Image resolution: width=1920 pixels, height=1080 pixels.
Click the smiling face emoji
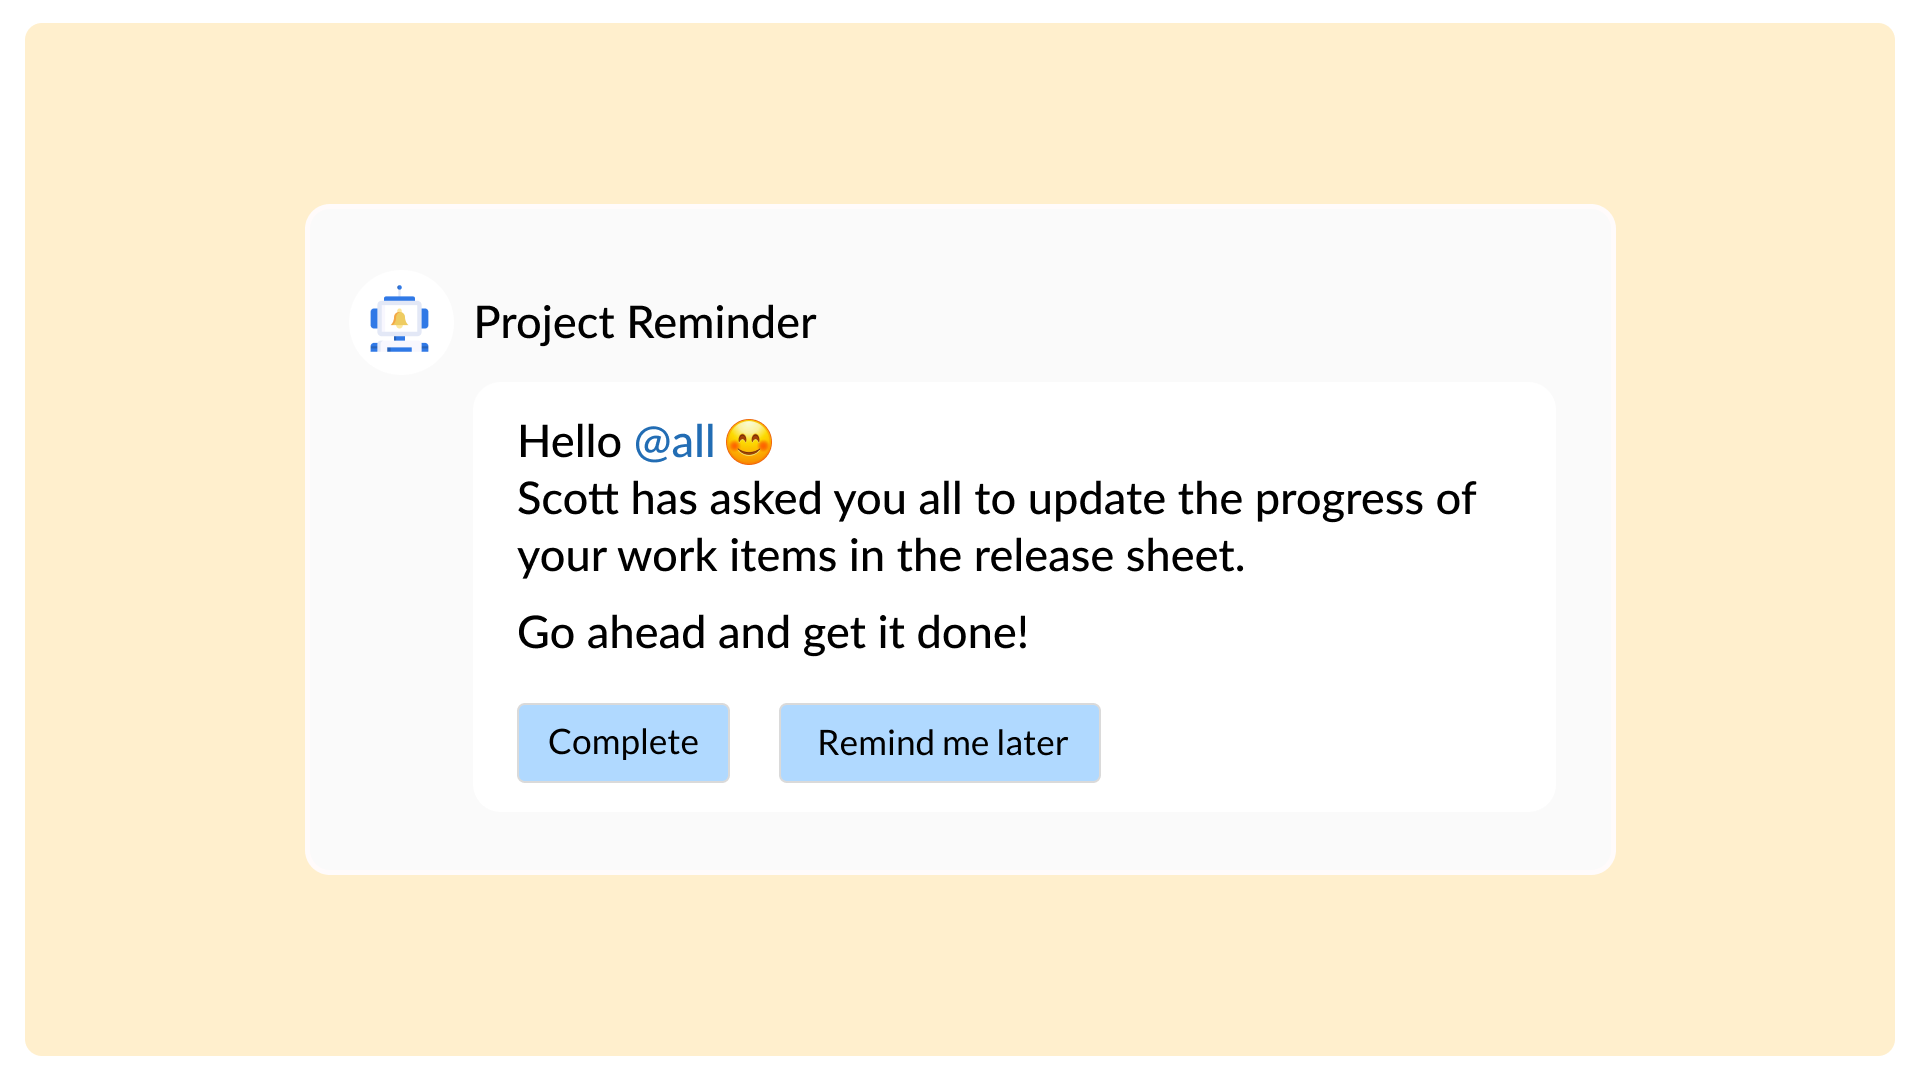[749, 442]
